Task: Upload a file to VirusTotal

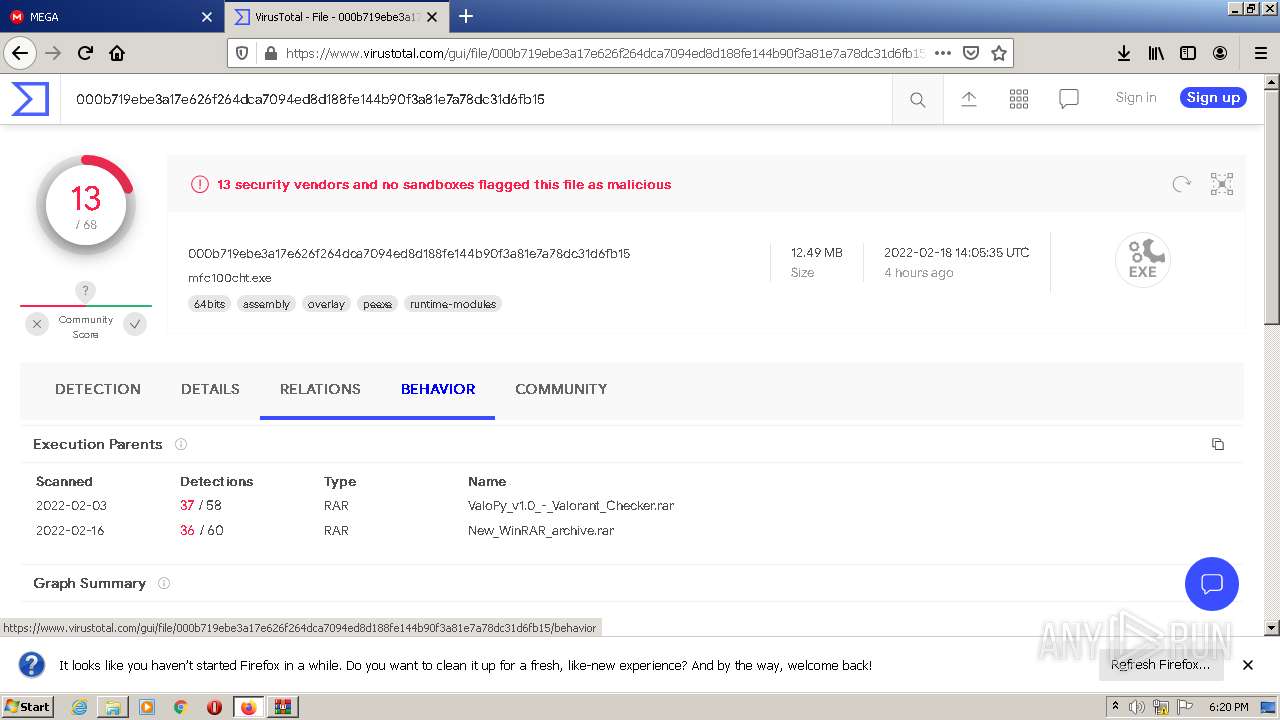Action: pyautogui.click(x=968, y=99)
